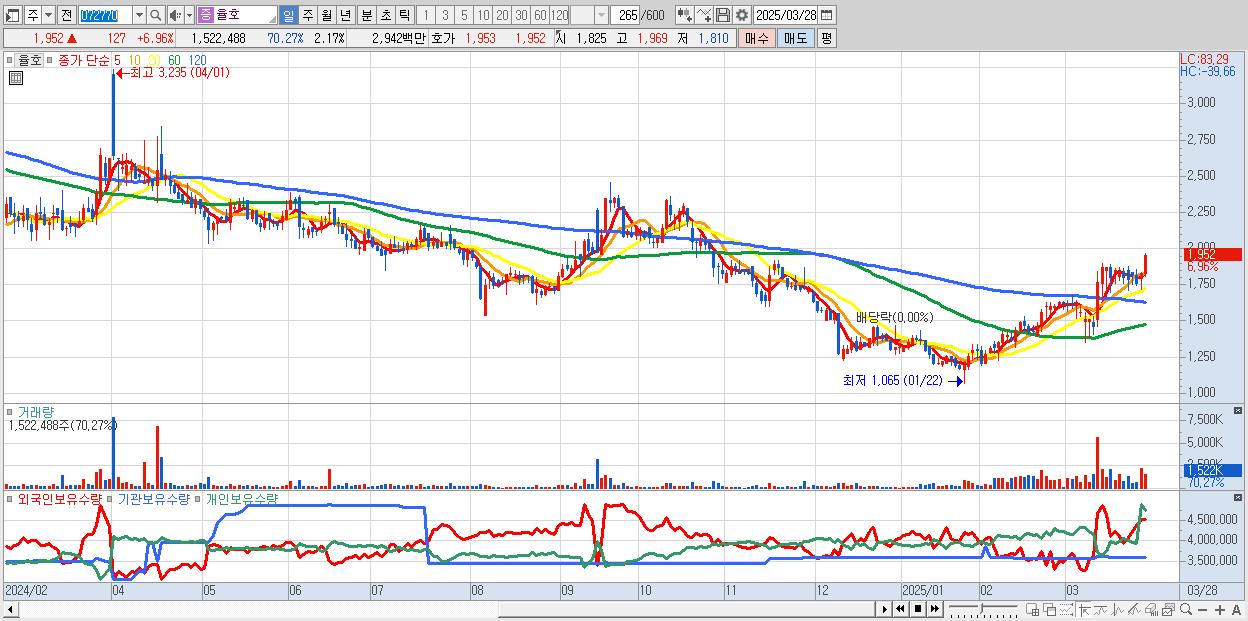Click the 종가 단순 moving average legend
1248x621 pixels.
coord(85,60)
